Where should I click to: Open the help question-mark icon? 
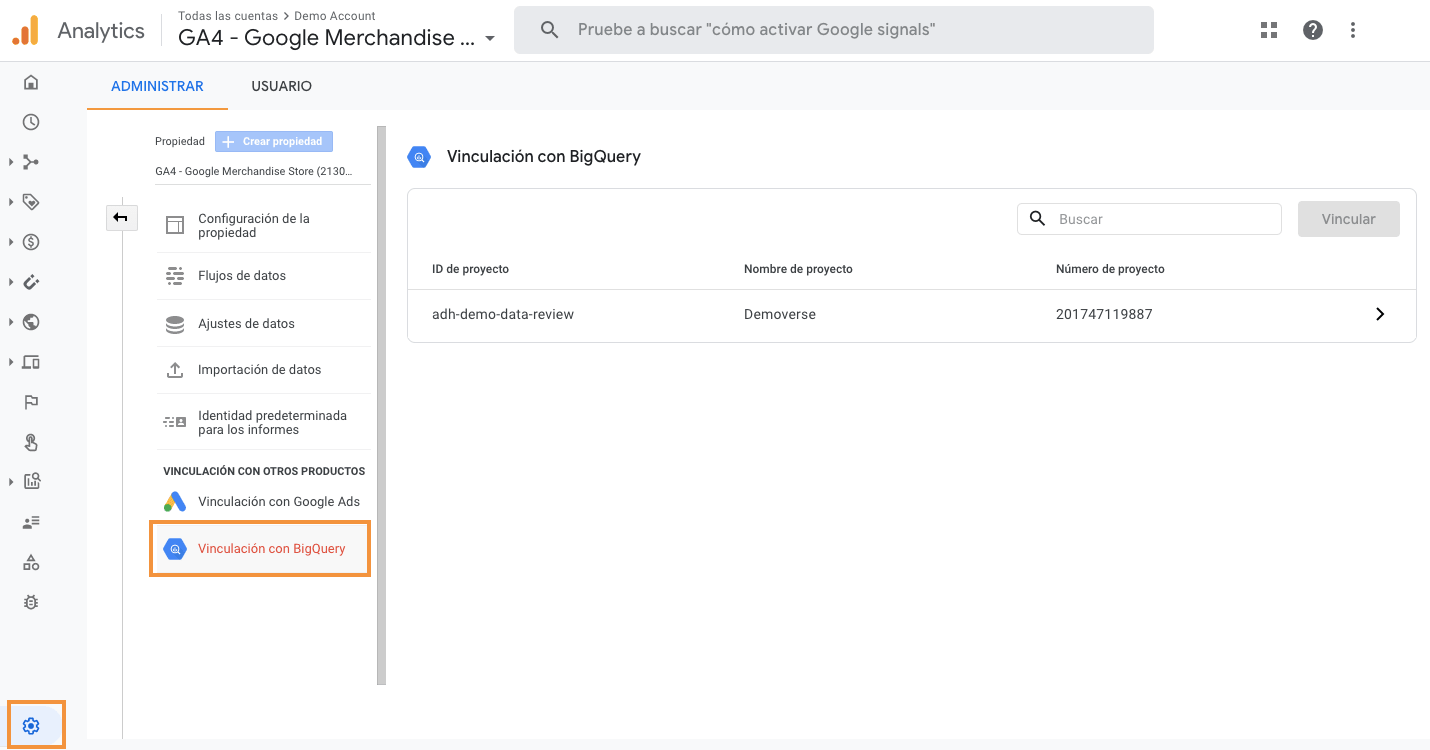point(1313,30)
